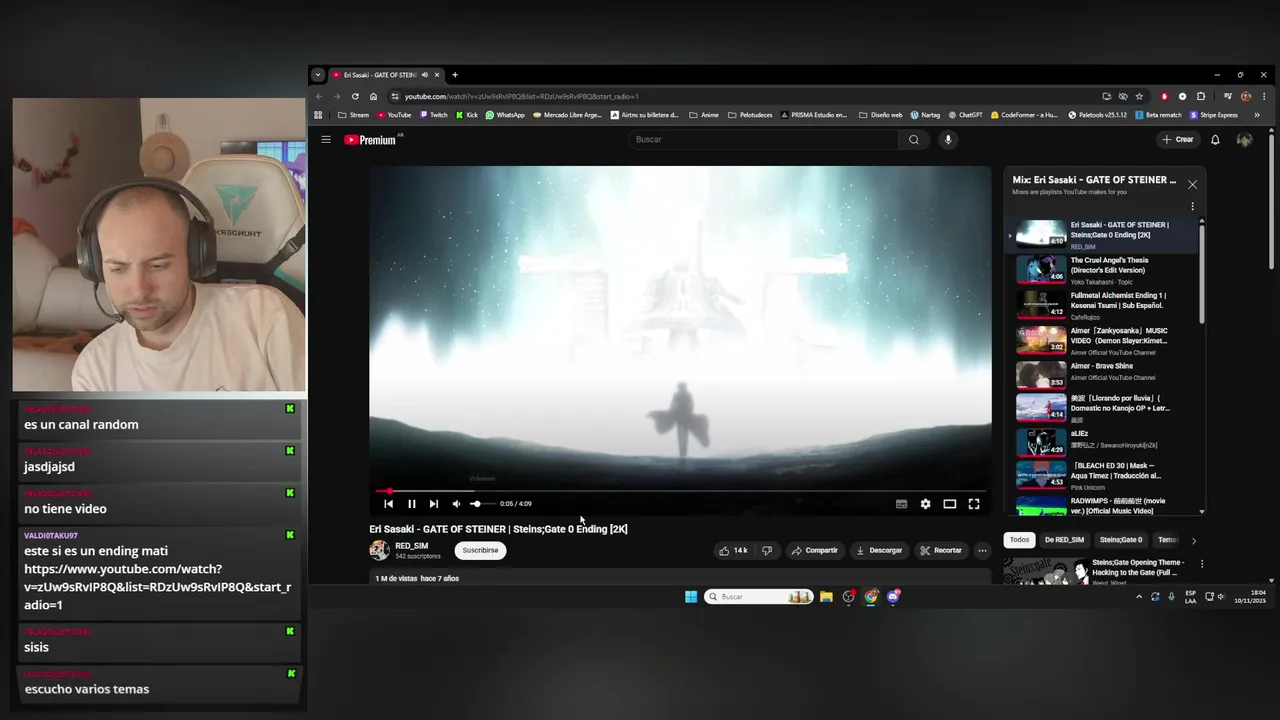Open the WhatsApp bookmark
The height and width of the screenshot is (720, 1280).
click(x=505, y=115)
